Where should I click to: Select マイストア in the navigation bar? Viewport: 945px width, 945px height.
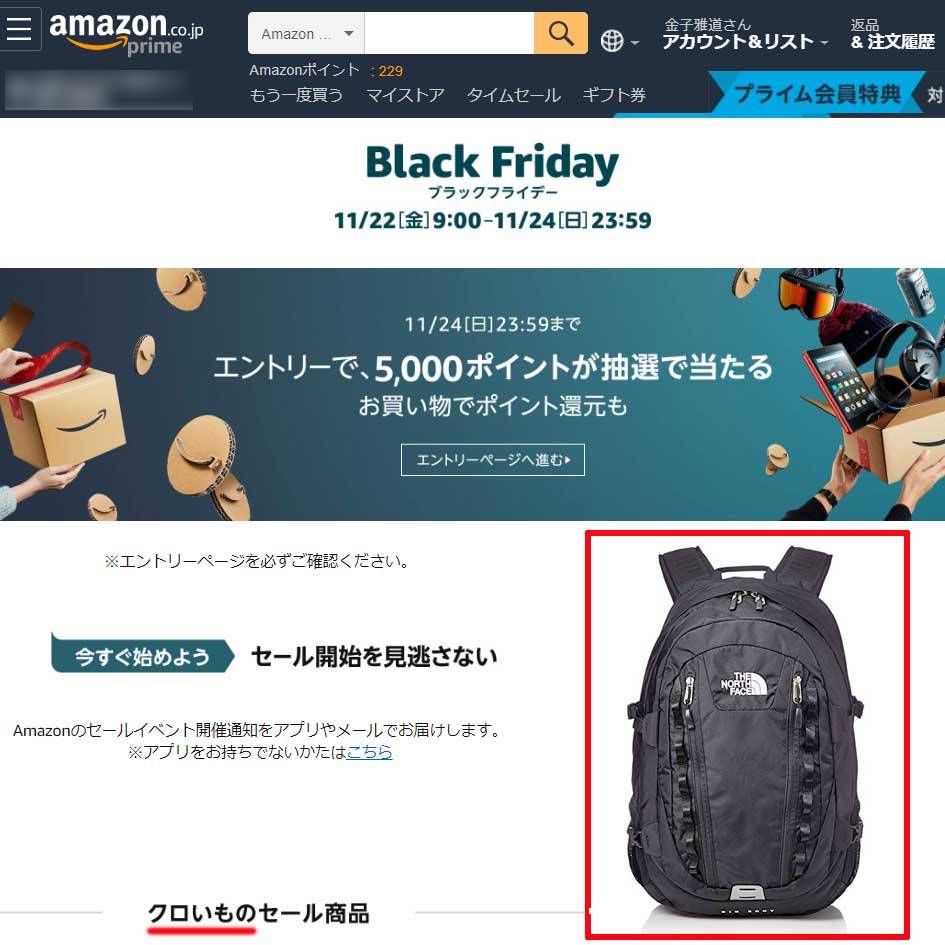pos(405,95)
